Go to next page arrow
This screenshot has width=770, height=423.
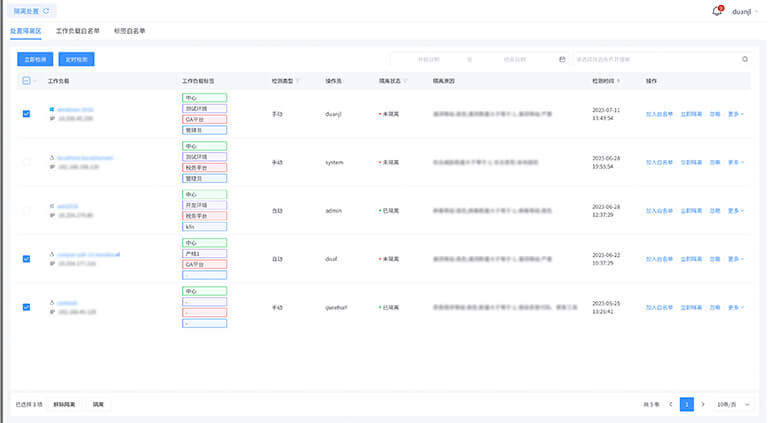tap(704, 404)
